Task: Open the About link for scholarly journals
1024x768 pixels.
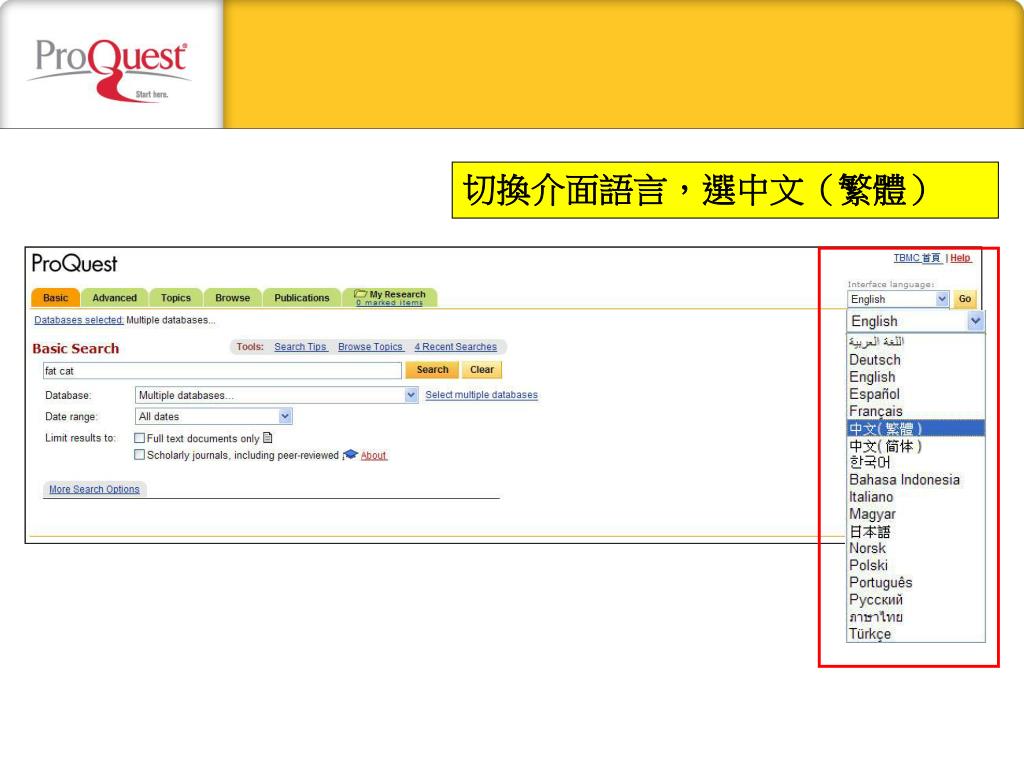Action: 374,455
